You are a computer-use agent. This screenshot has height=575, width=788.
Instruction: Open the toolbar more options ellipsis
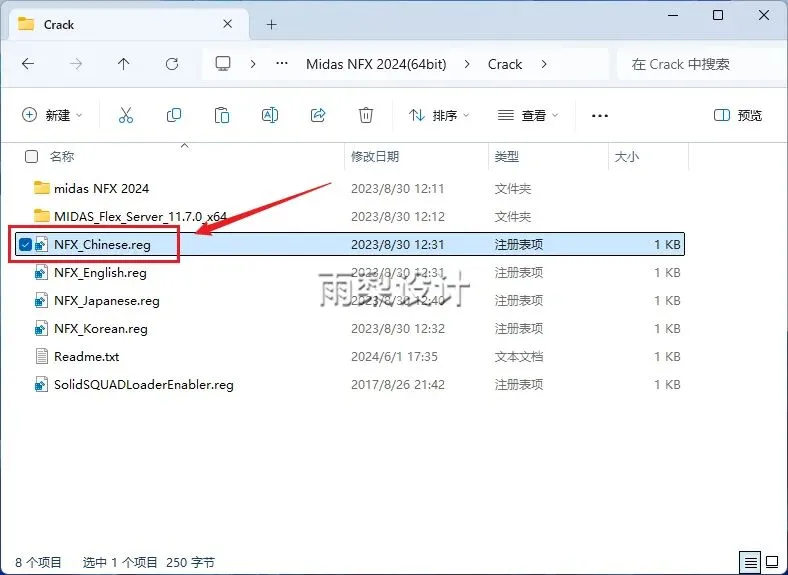point(600,116)
